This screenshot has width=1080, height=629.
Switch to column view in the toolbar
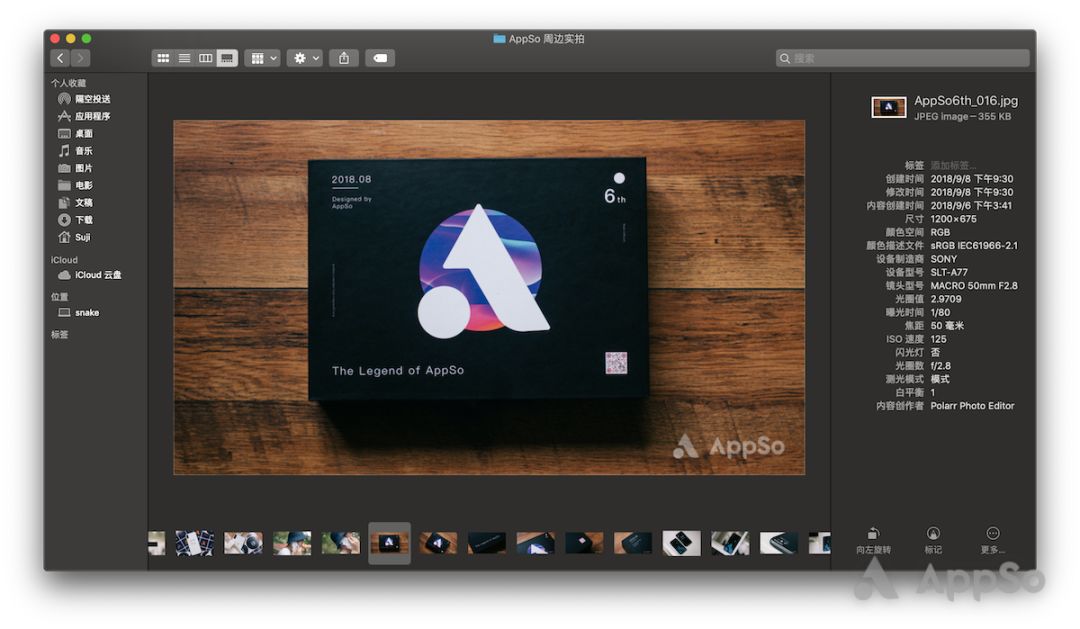click(205, 58)
